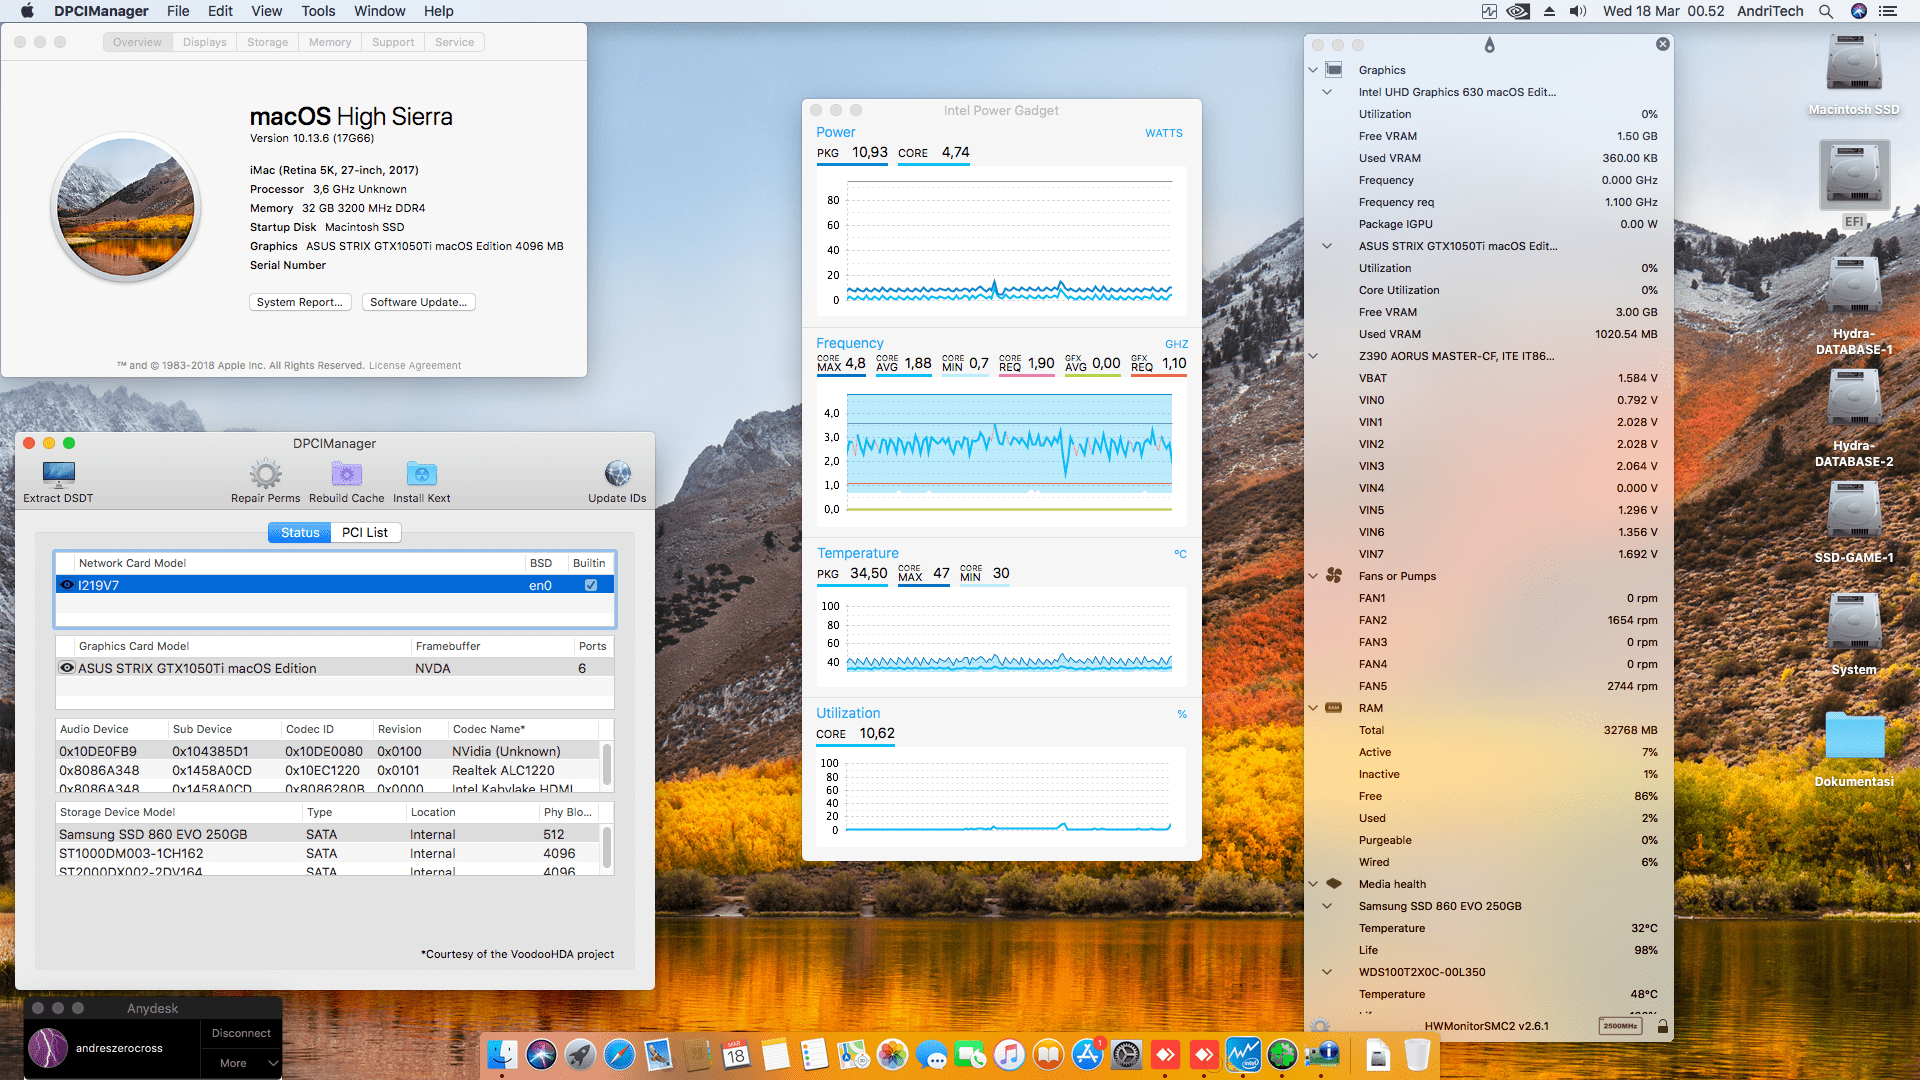Click the Update IDs globe icon
Screen dimensions: 1920x1080
tap(617, 473)
